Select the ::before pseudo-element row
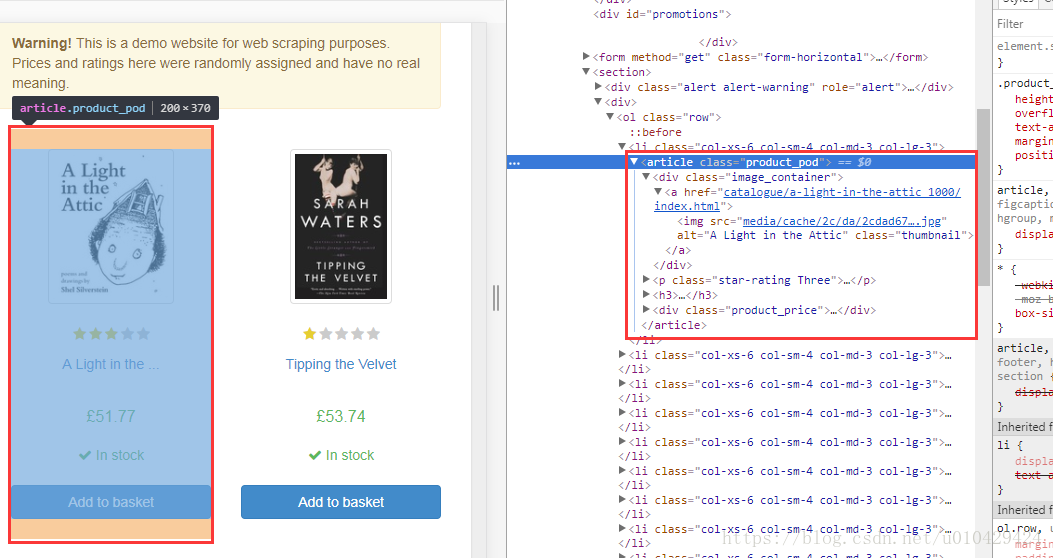1053x558 pixels. [655, 132]
